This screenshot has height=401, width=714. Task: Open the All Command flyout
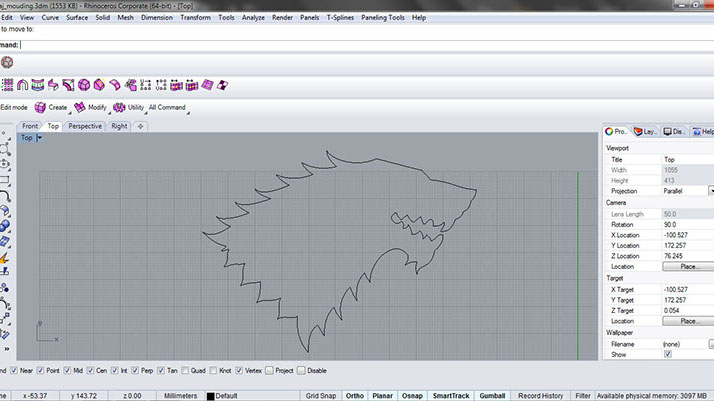click(167, 107)
